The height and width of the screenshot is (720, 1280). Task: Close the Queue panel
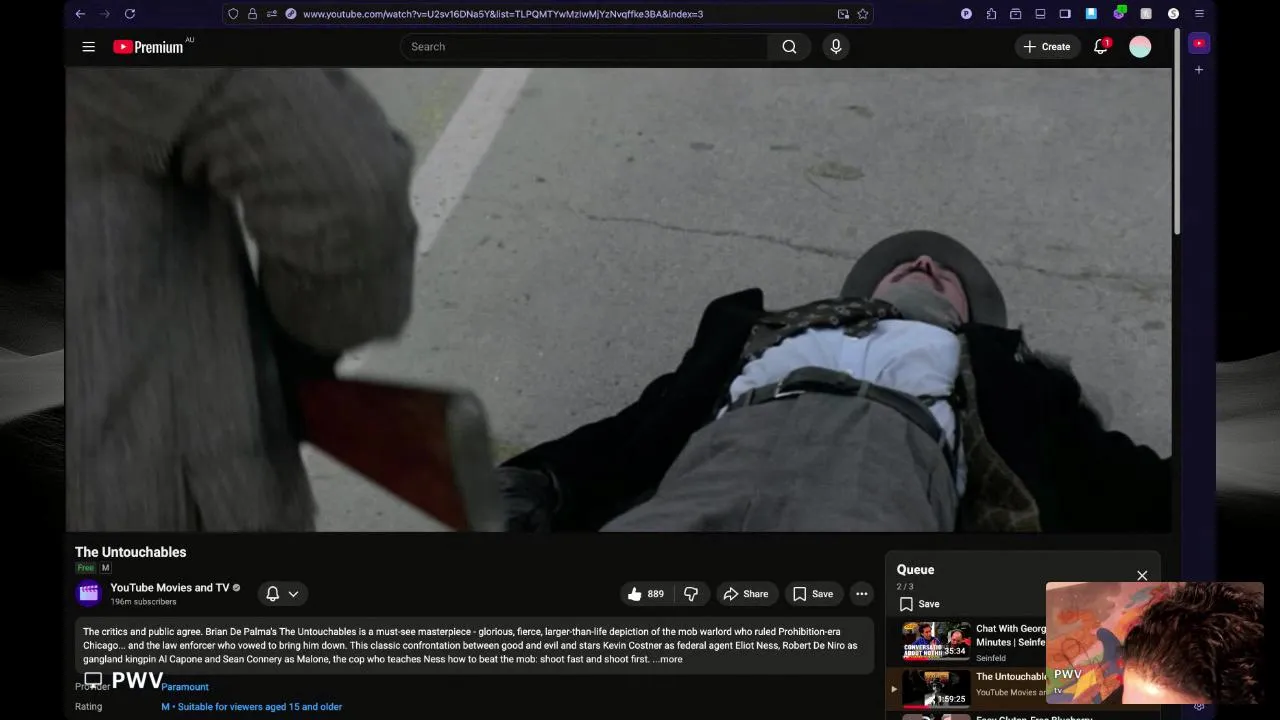click(1142, 576)
